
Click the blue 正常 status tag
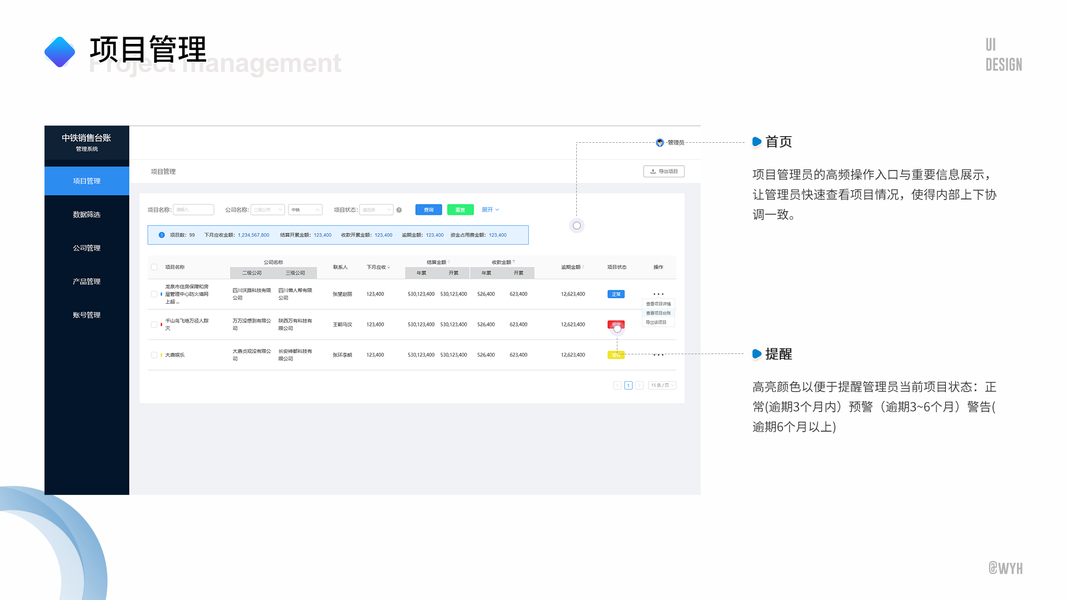click(x=616, y=294)
